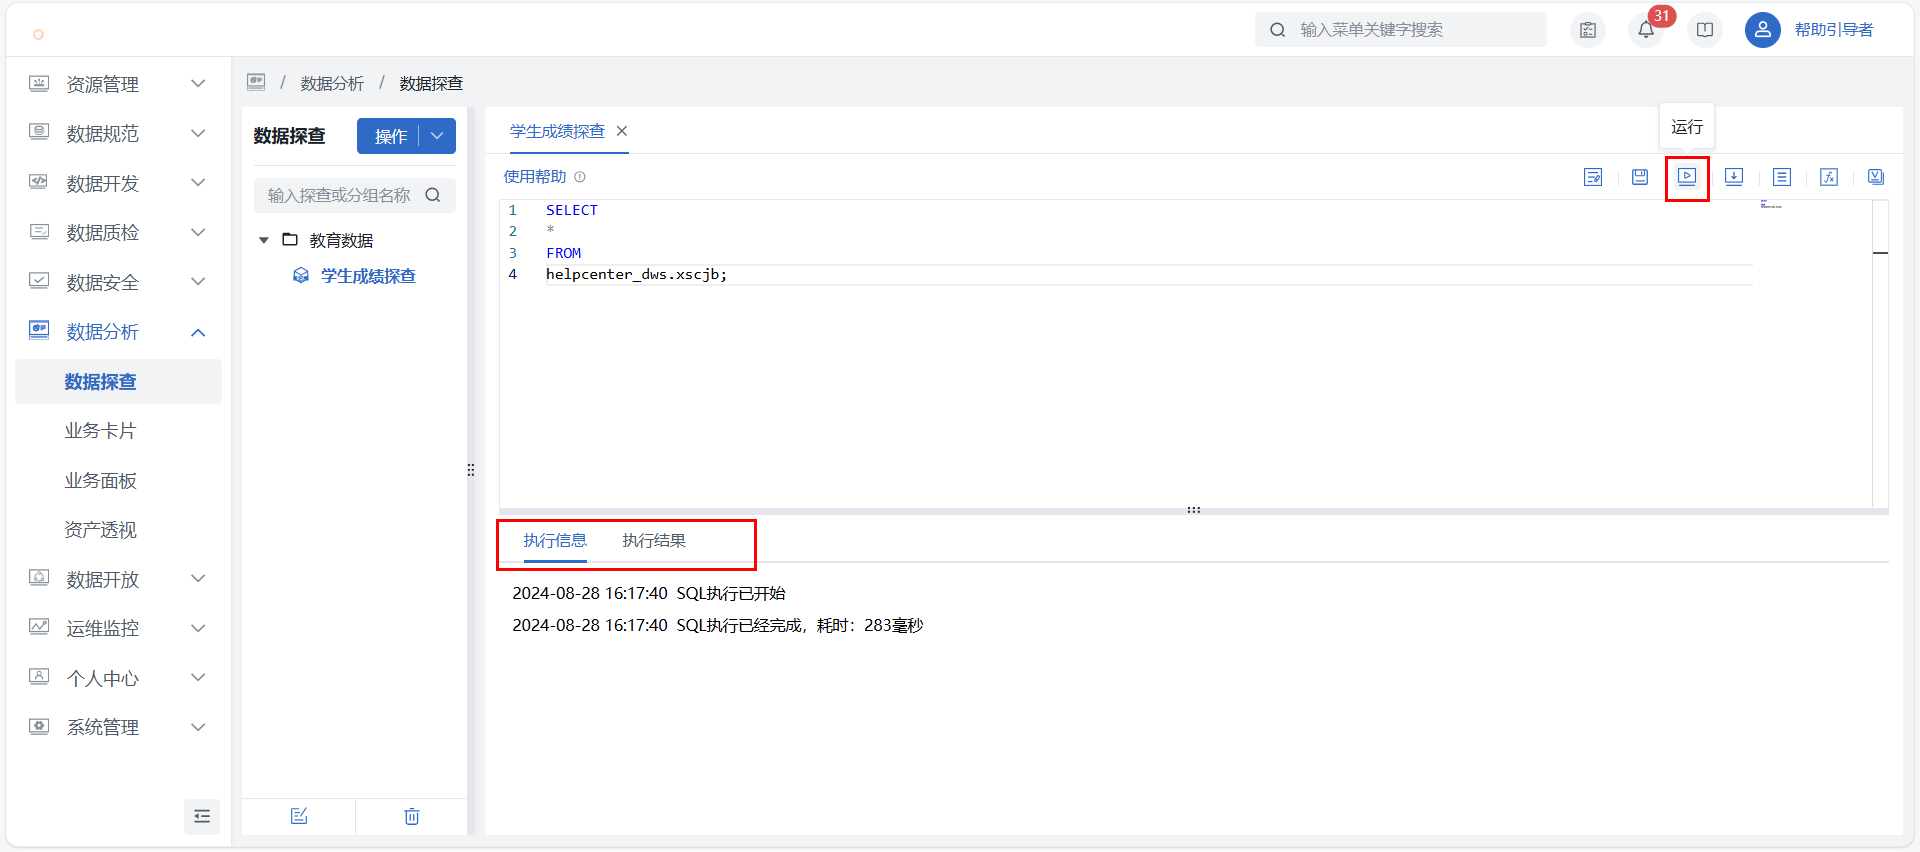Image resolution: width=1920 pixels, height=852 pixels.
Task: Collapse the 教育数据 folder
Action: pos(264,240)
